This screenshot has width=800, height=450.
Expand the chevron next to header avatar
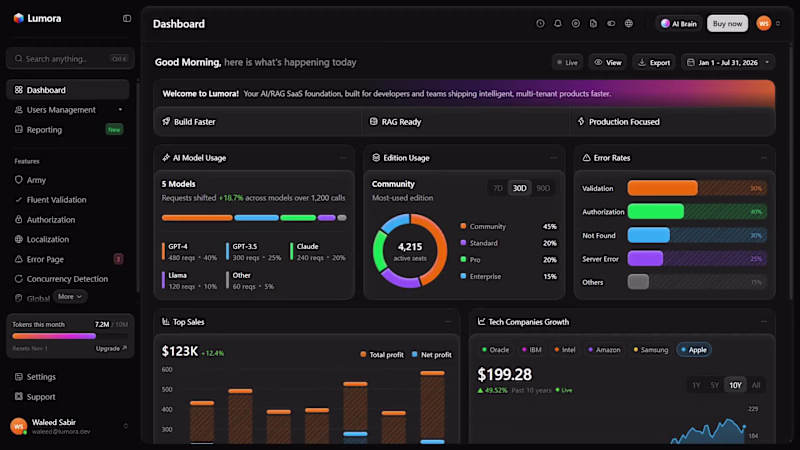(x=778, y=23)
